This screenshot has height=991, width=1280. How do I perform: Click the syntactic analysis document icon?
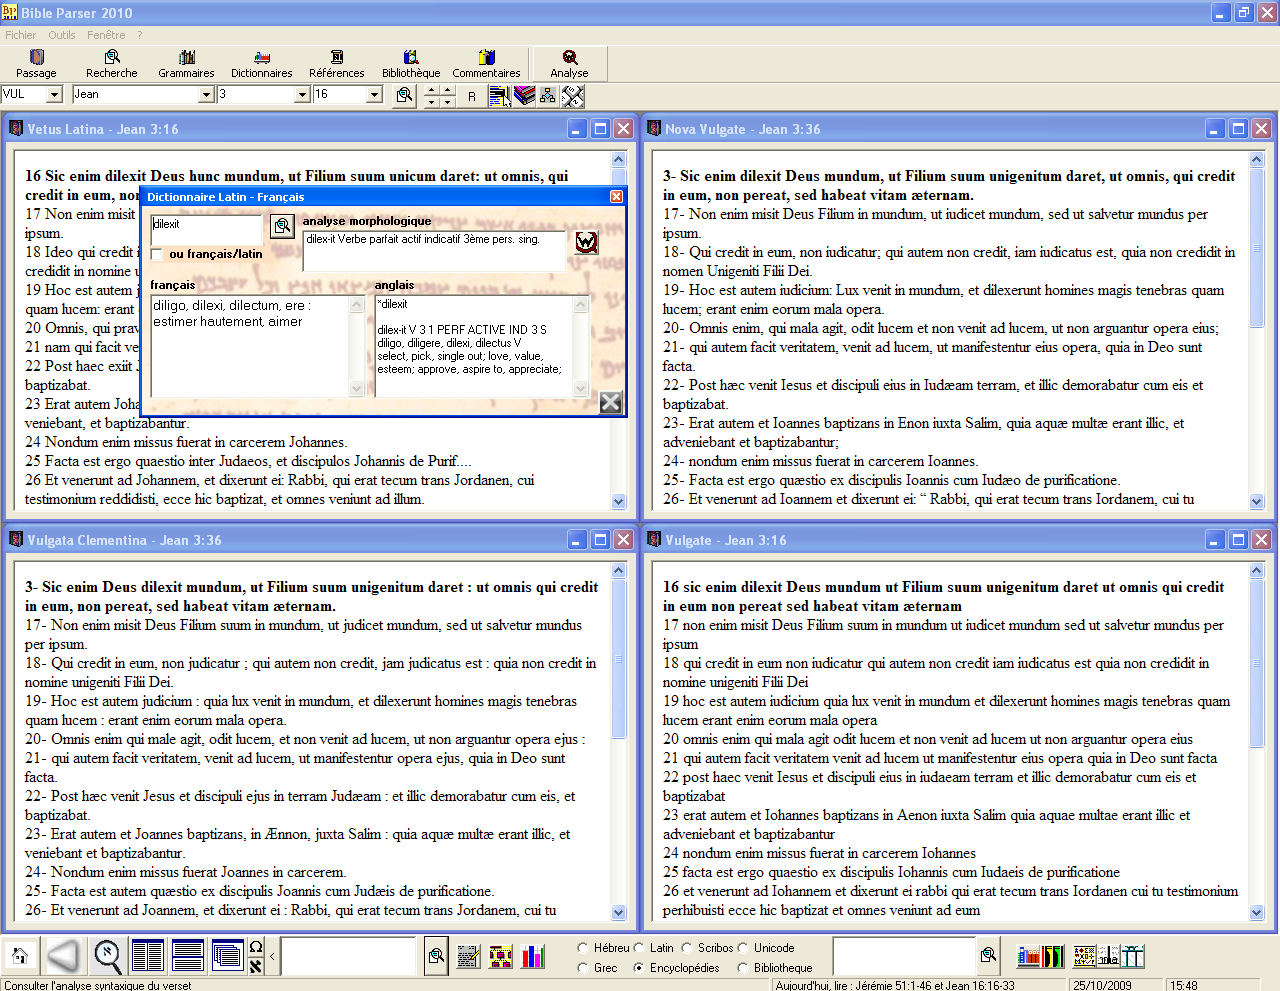(499, 96)
